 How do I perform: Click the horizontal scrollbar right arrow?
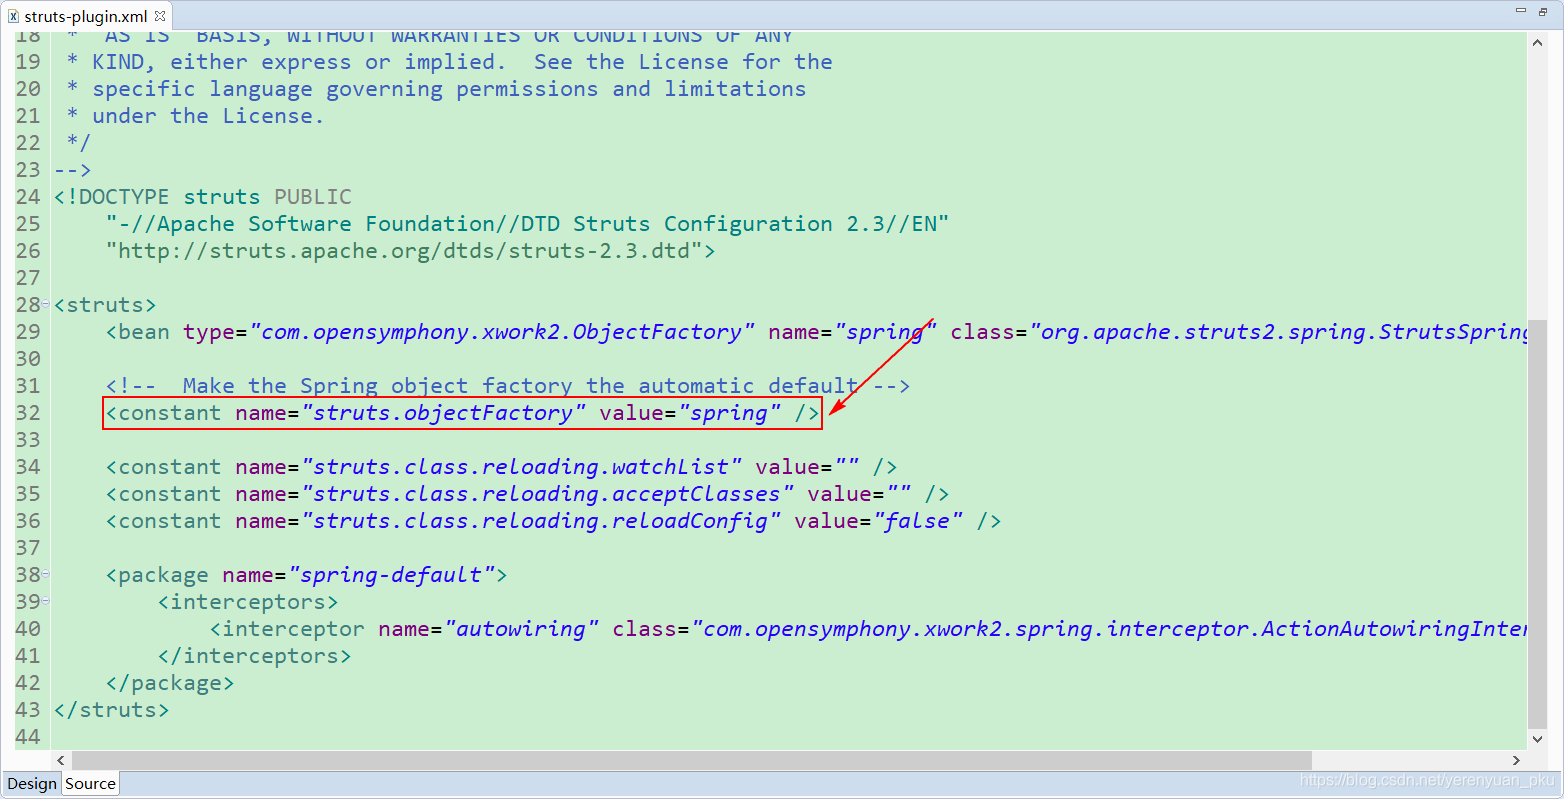1517,761
